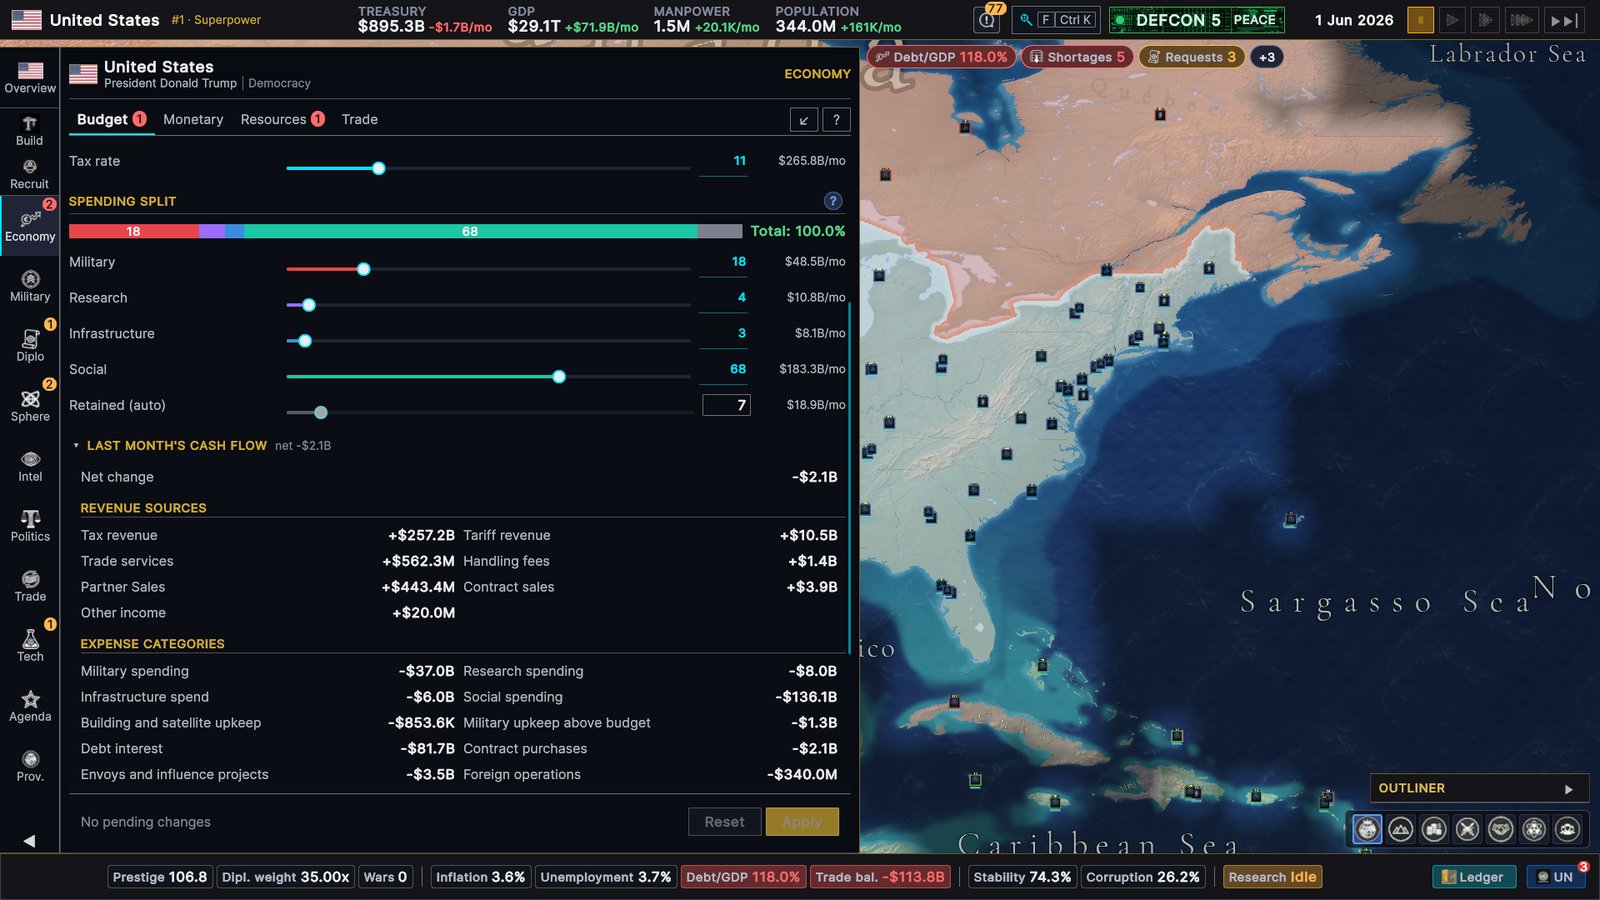Screen dimensions: 1600x900
Task: Pause the game with pause button
Action: click(1420, 19)
